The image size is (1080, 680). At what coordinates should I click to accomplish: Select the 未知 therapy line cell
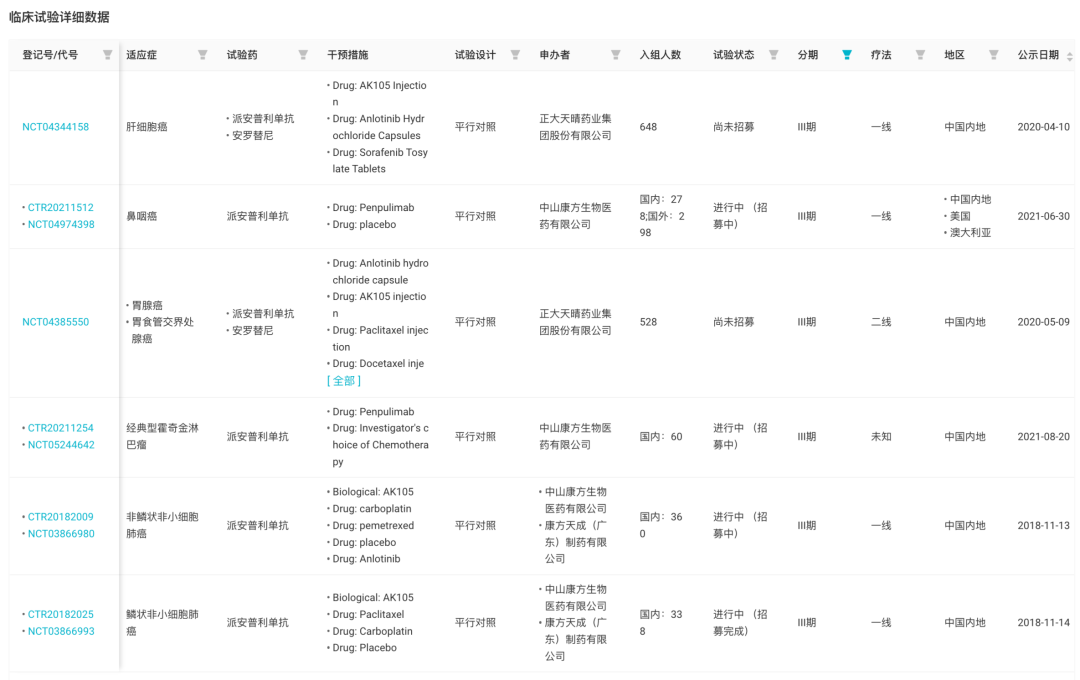tap(881, 436)
